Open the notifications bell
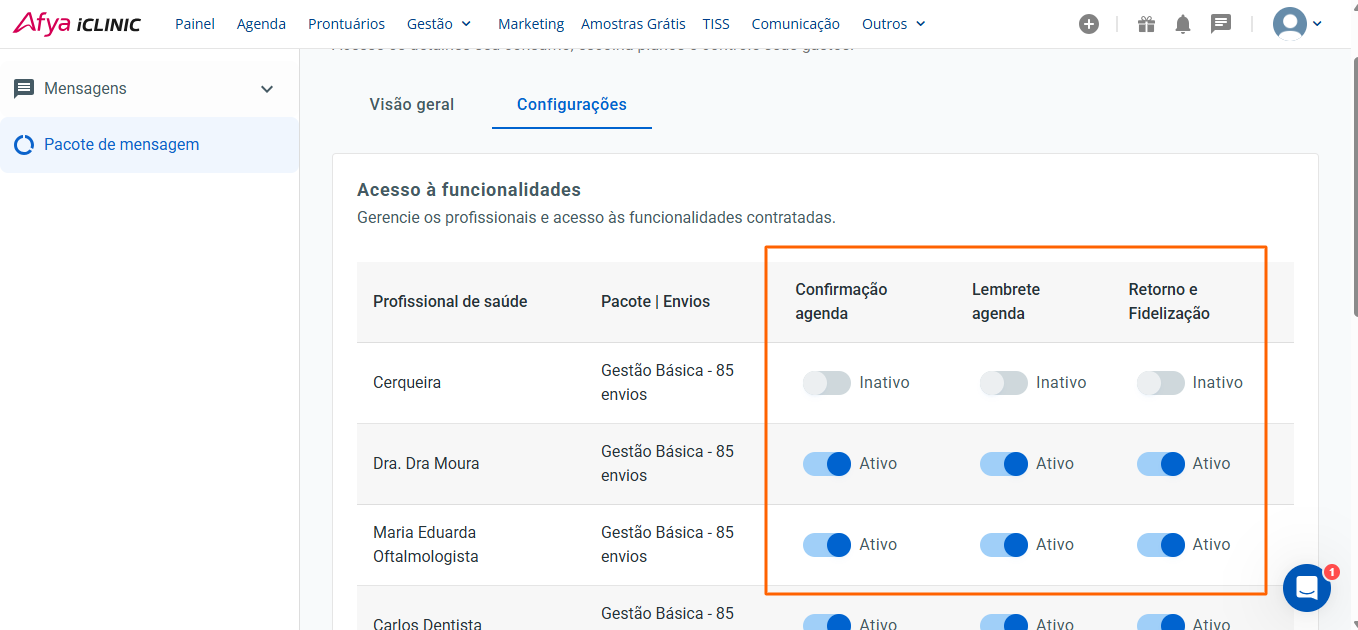Image resolution: width=1358 pixels, height=630 pixels. [x=1183, y=24]
